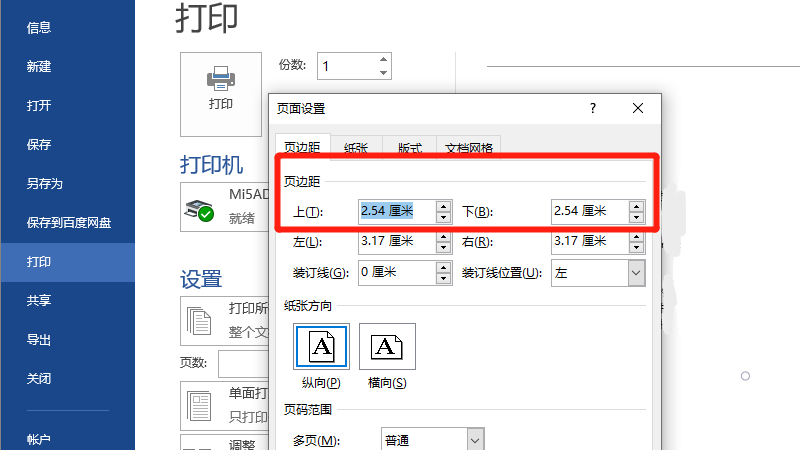Open the 文档网格 tab
The height and width of the screenshot is (450, 800).
468,148
